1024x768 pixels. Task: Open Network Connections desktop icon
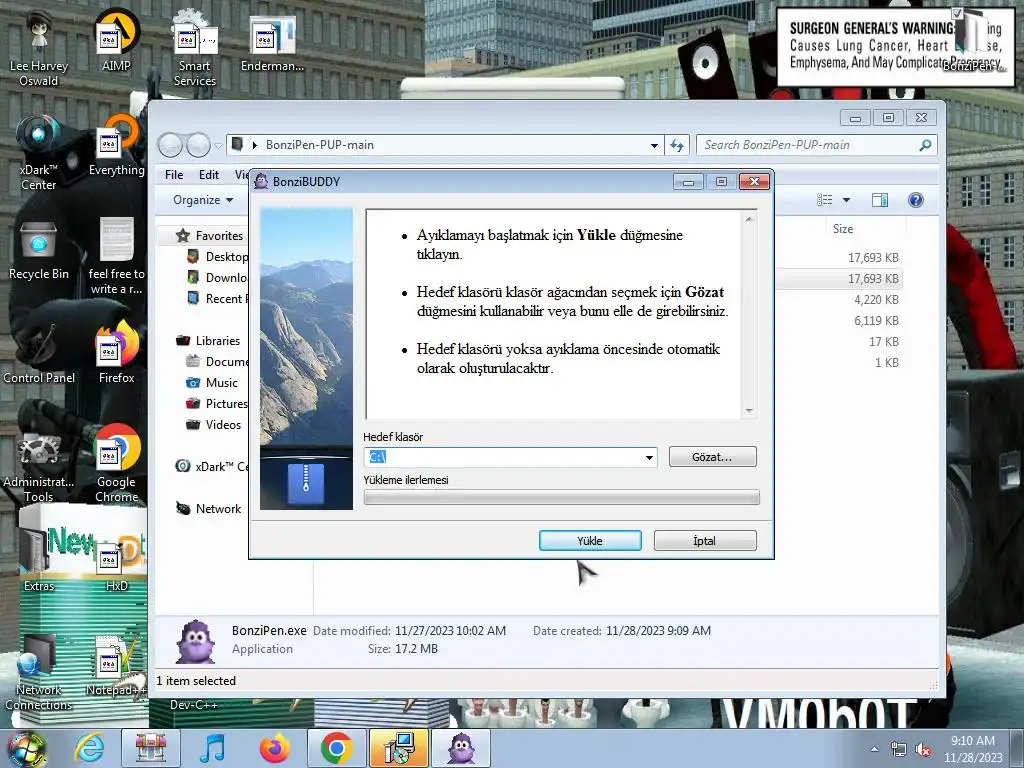point(39,673)
